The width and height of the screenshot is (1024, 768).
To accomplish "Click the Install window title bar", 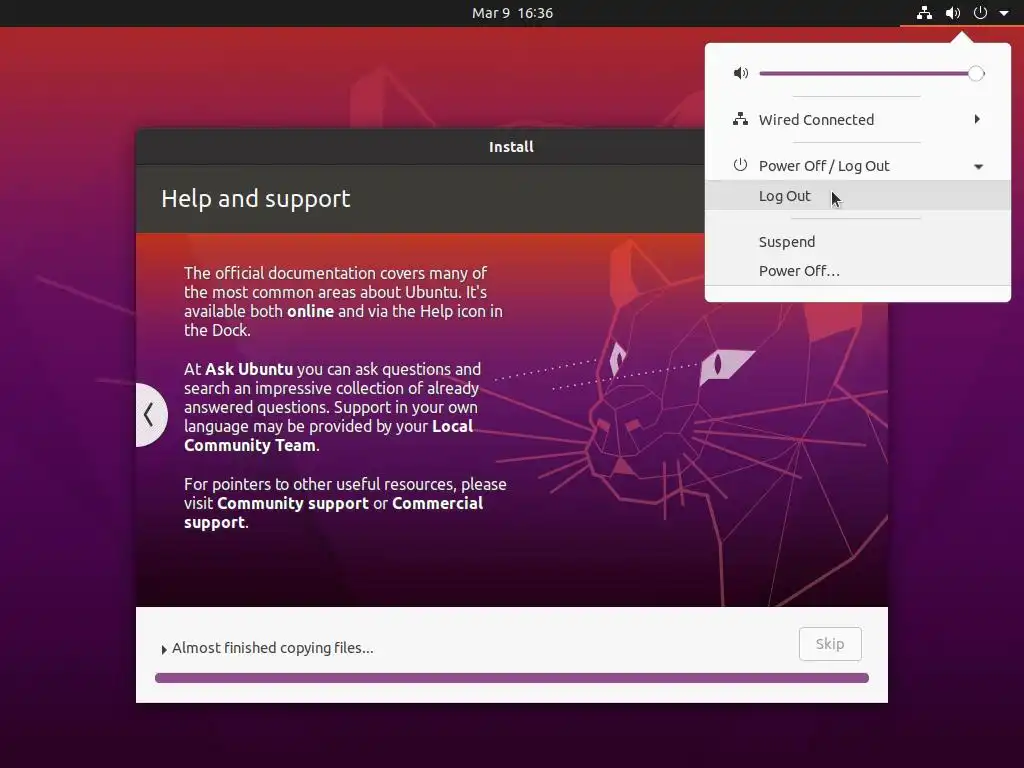I will click(511, 146).
